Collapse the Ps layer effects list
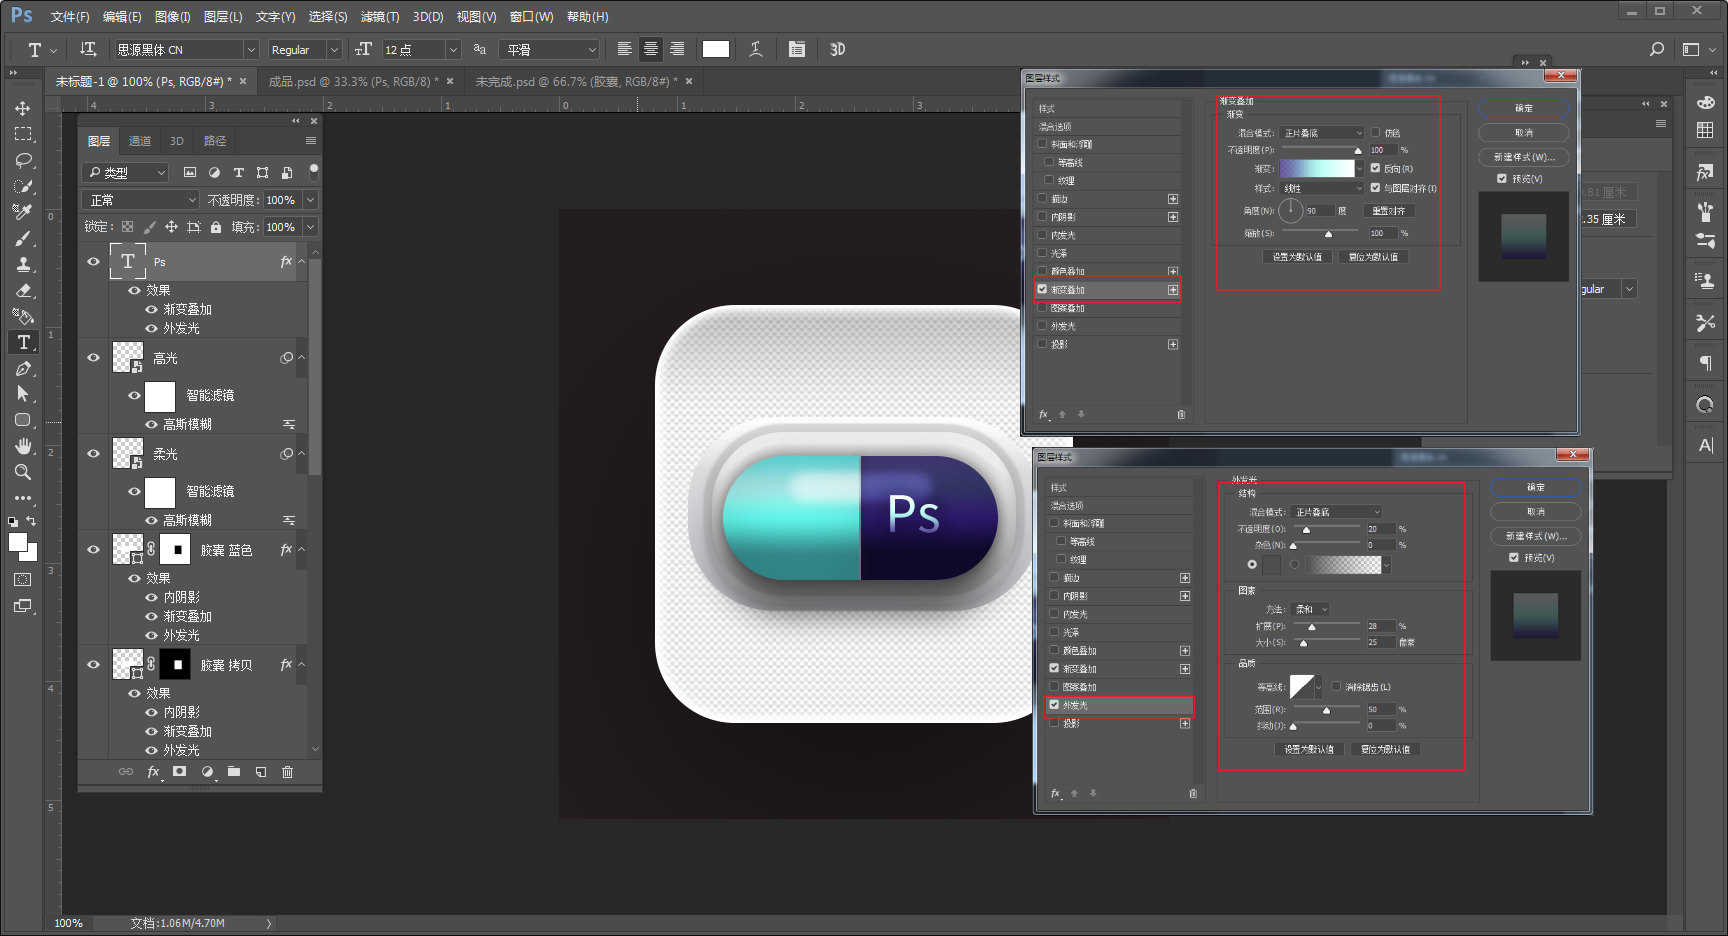1728x936 pixels. (x=302, y=262)
